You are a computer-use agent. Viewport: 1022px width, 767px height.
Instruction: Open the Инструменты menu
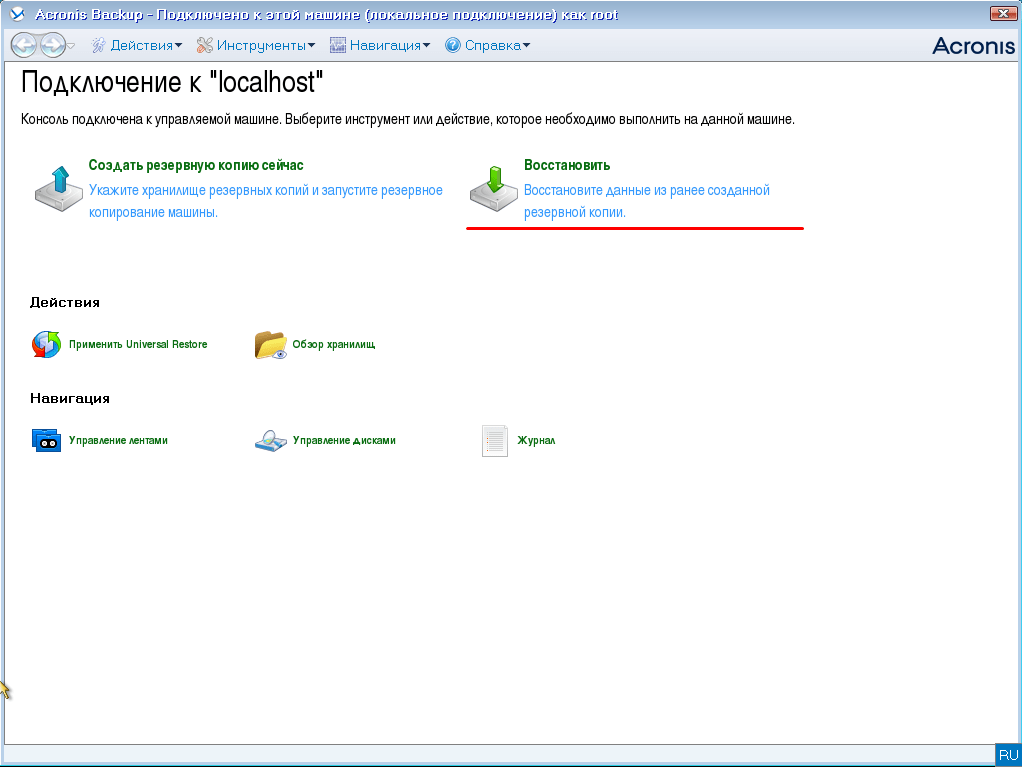256,45
